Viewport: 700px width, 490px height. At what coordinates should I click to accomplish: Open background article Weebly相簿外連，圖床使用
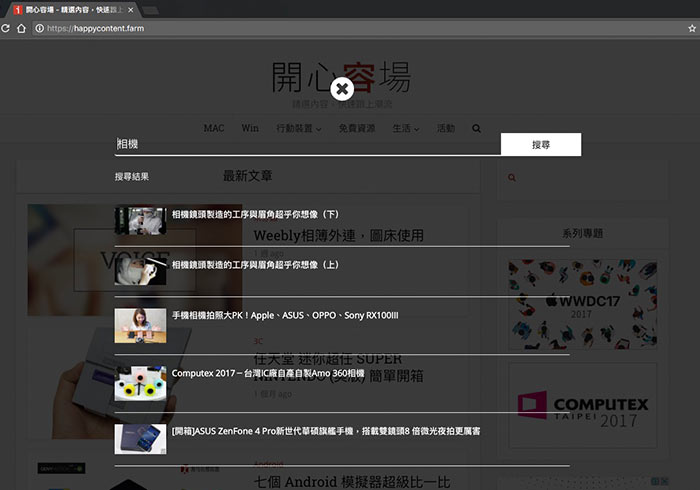338,235
